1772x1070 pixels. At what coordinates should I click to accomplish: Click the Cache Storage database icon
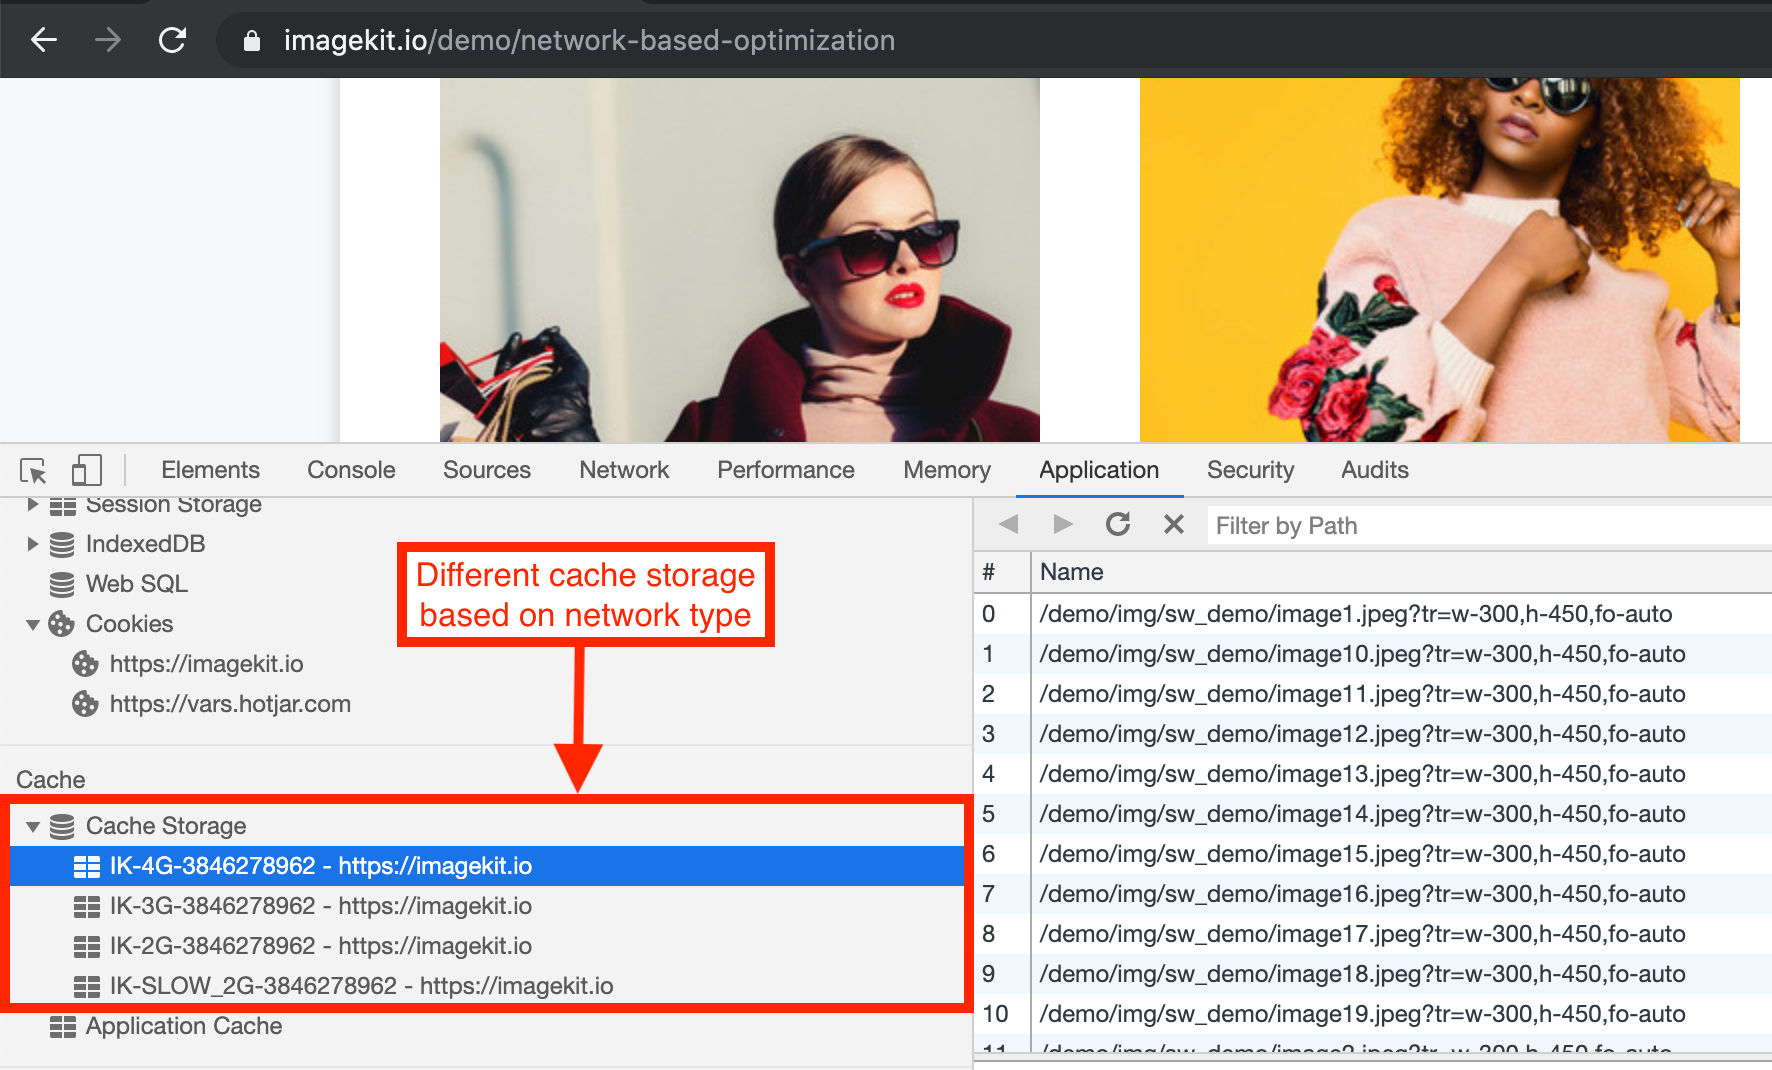pos(62,826)
